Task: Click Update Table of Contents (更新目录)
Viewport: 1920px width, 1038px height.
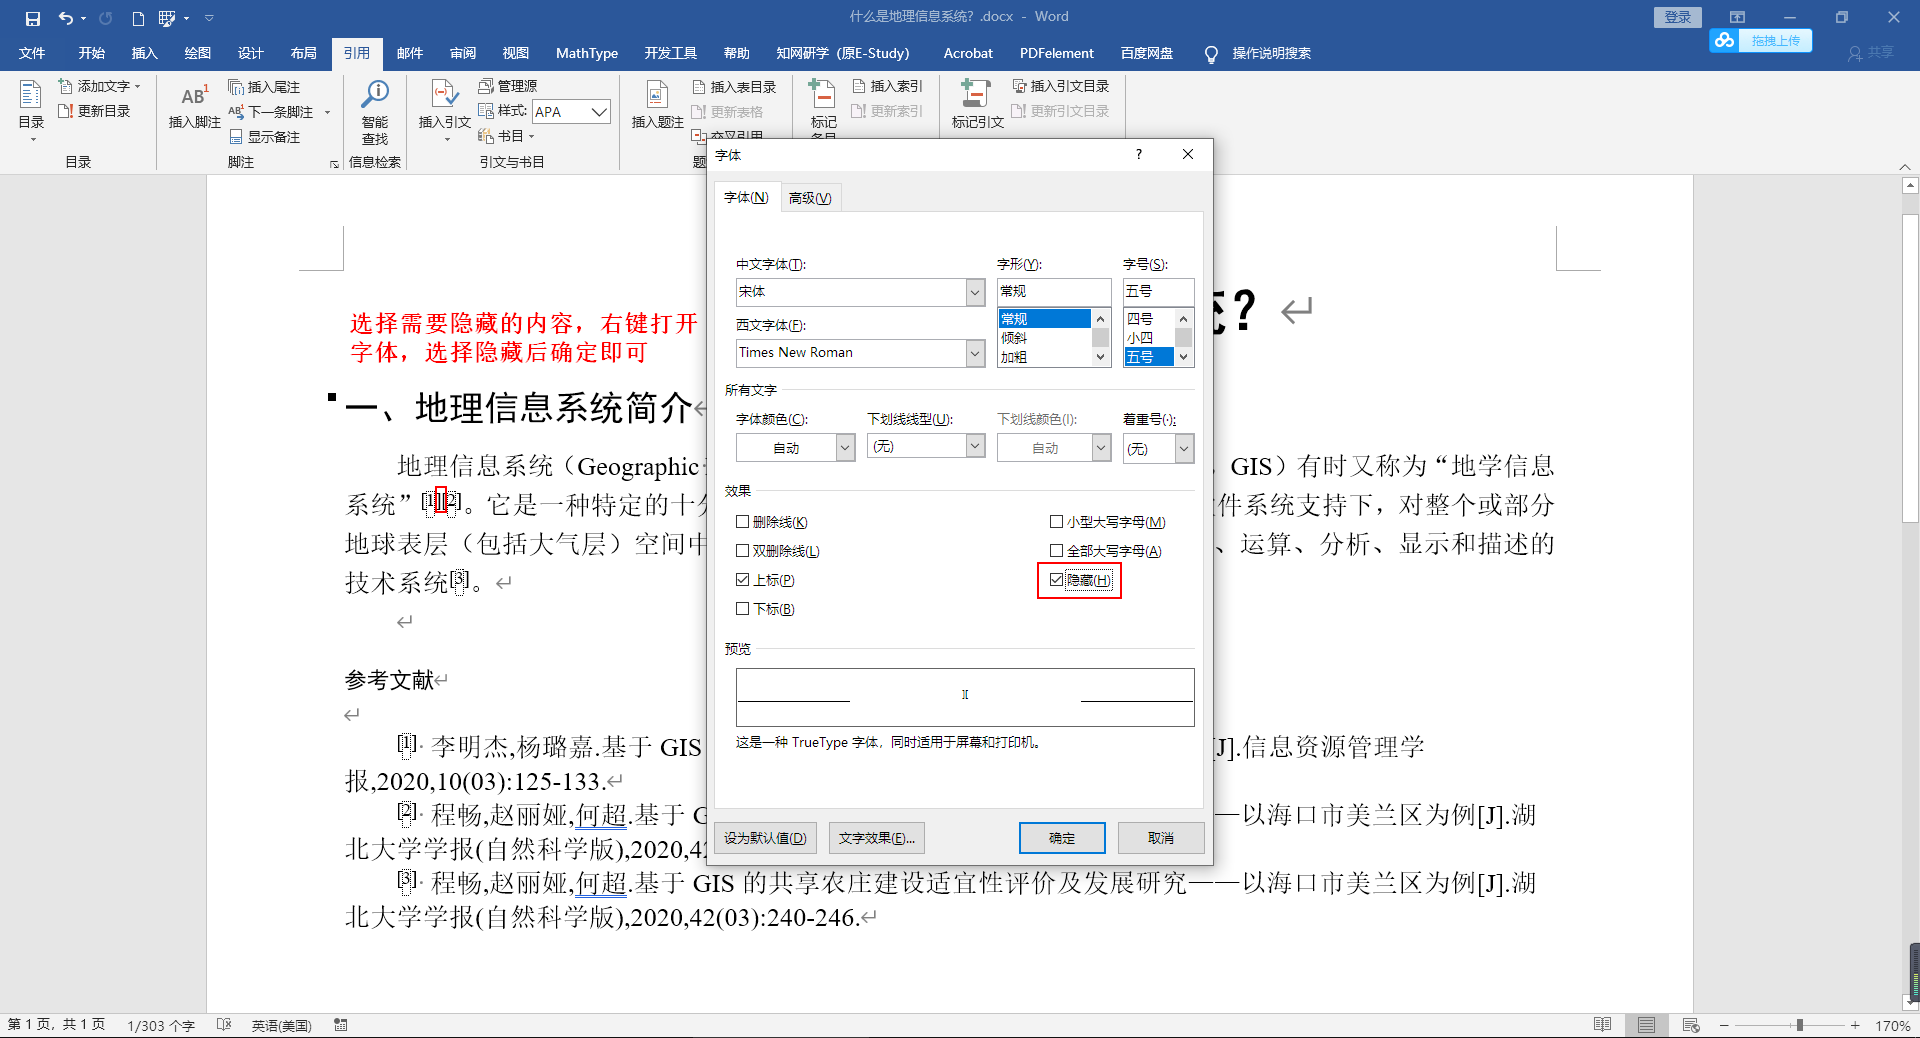Action: tap(94, 111)
